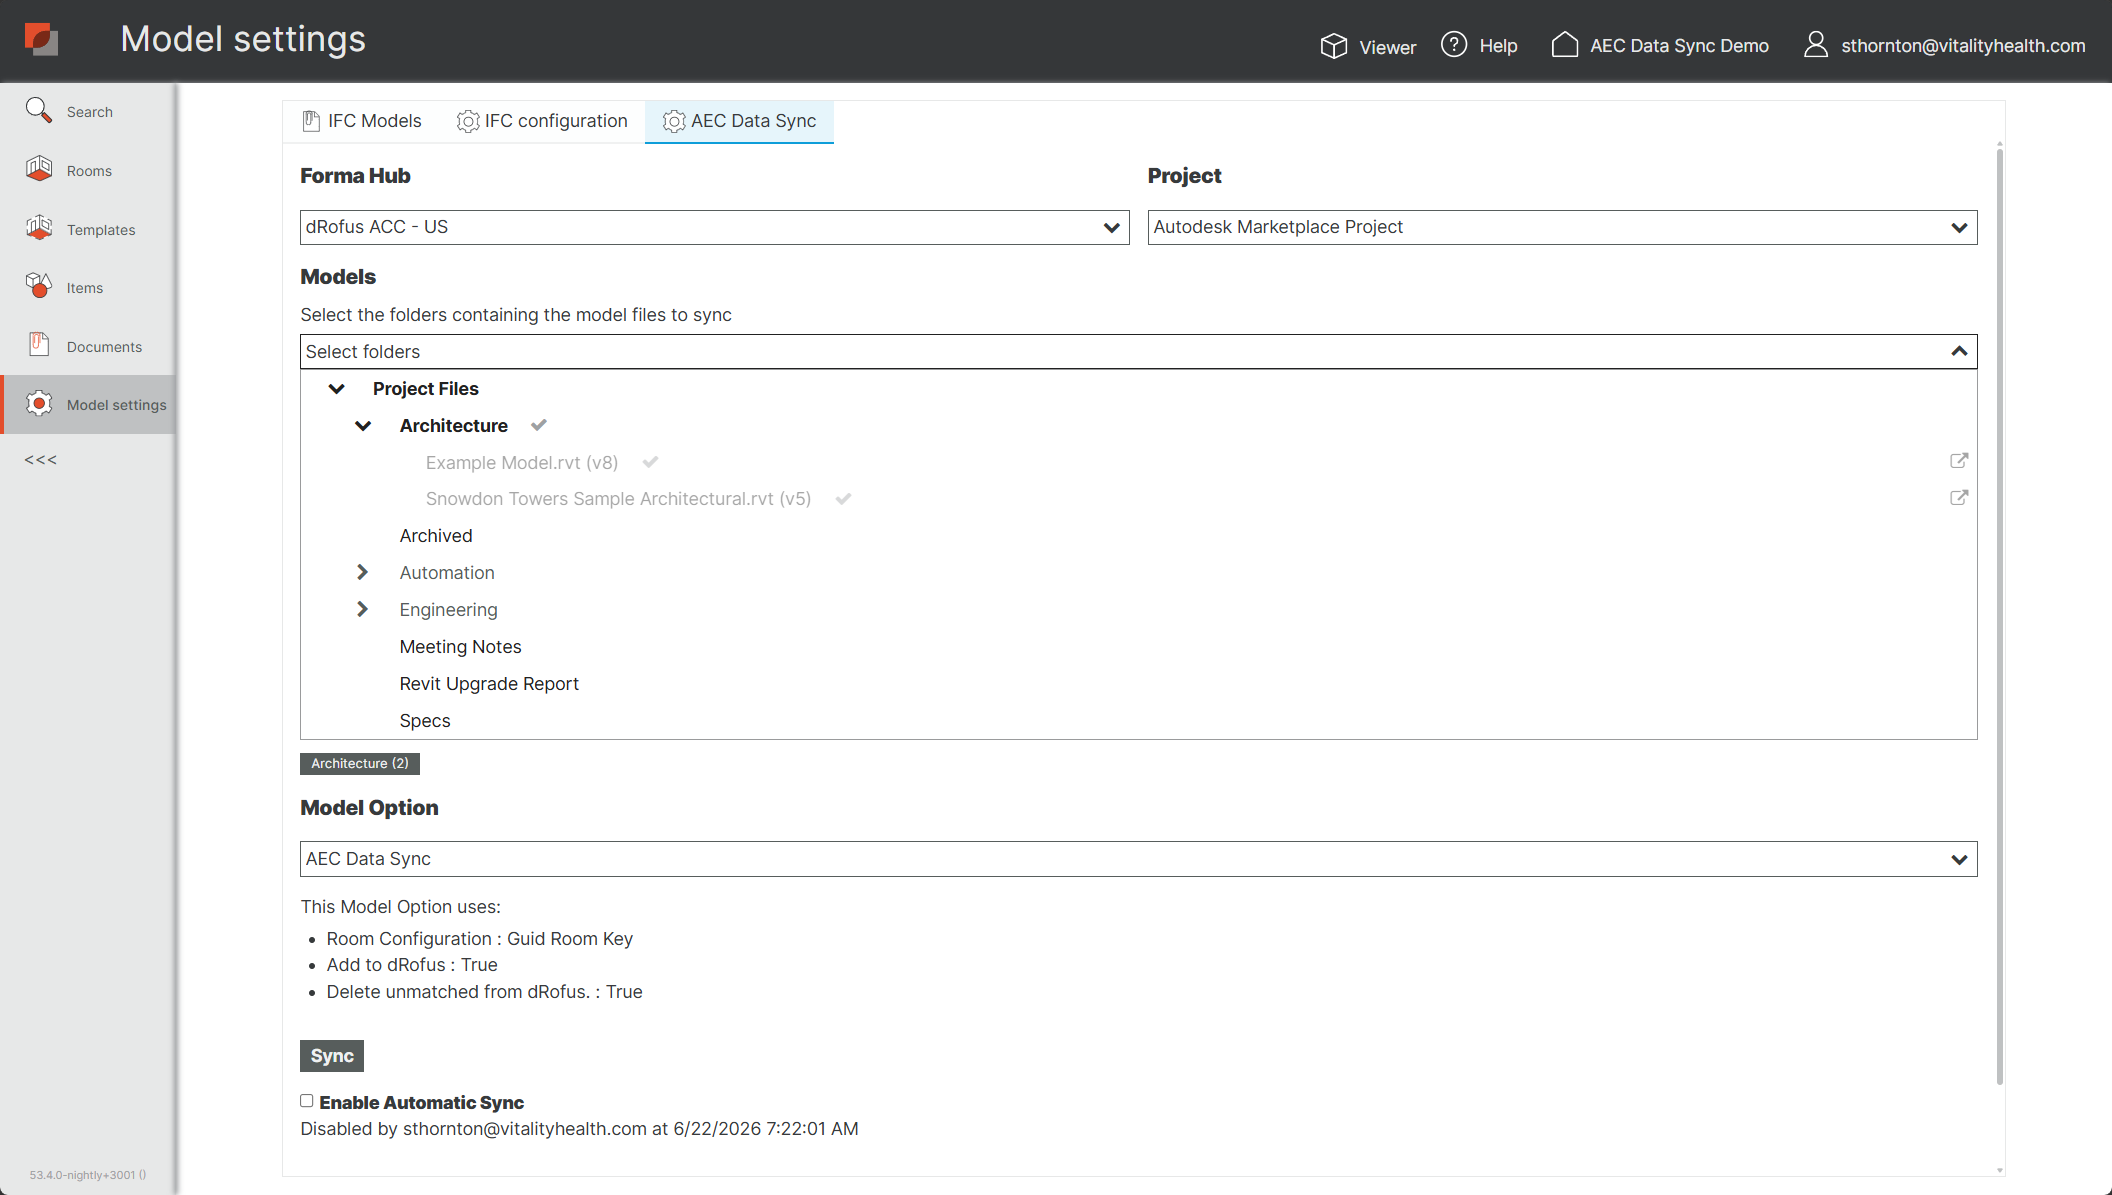2112x1195 pixels.
Task: Click the 'Room Configuration : Guid Room Key' line
Action: (479, 939)
